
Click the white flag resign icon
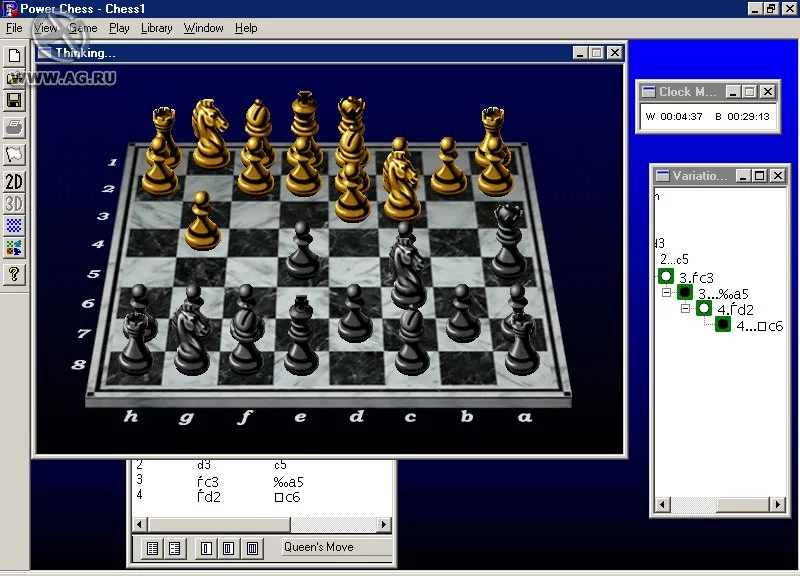coord(14,154)
